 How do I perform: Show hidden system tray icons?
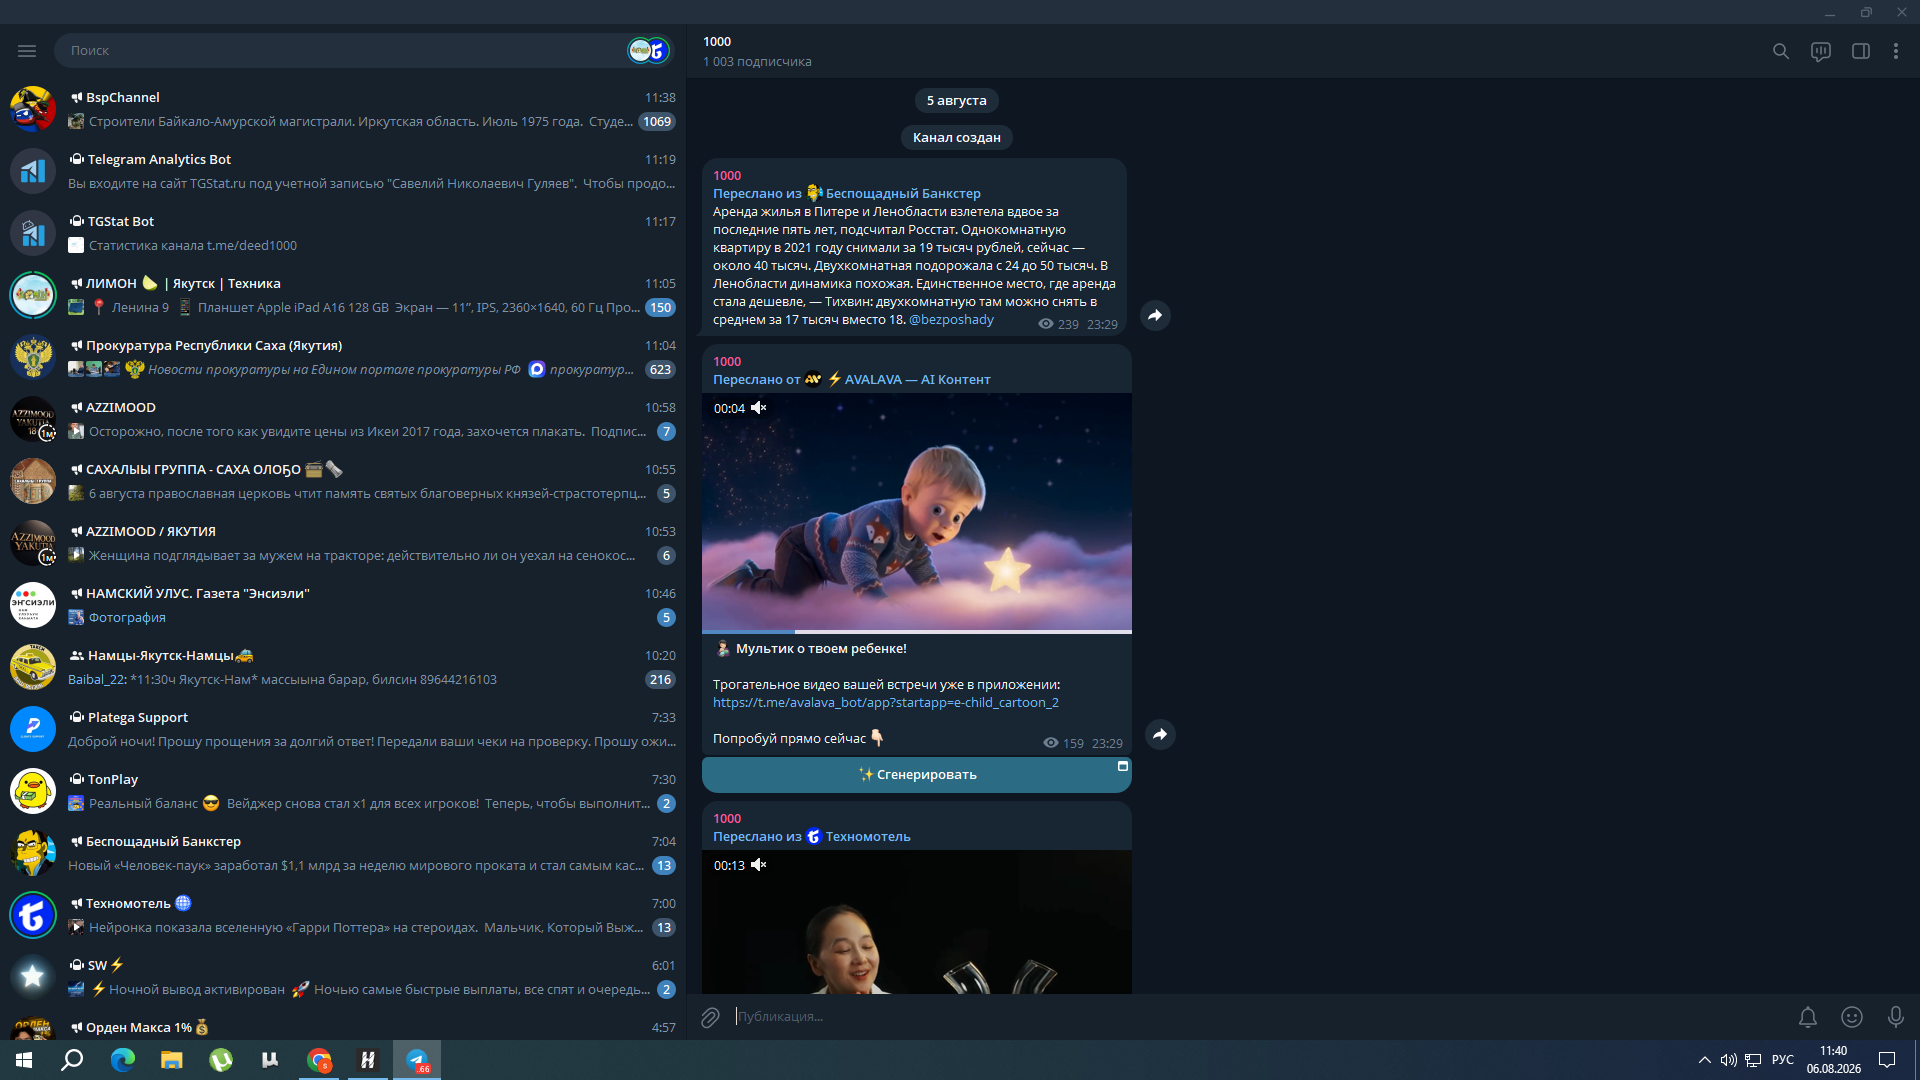[x=1704, y=1060]
